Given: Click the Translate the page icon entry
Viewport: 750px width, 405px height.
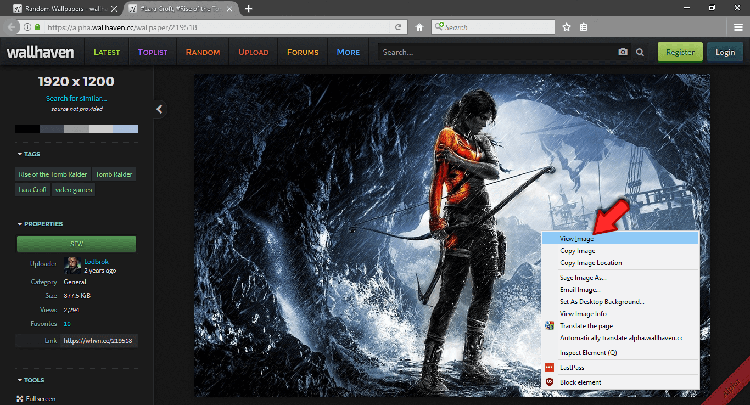Looking at the screenshot, I should (x=550, y=326).
